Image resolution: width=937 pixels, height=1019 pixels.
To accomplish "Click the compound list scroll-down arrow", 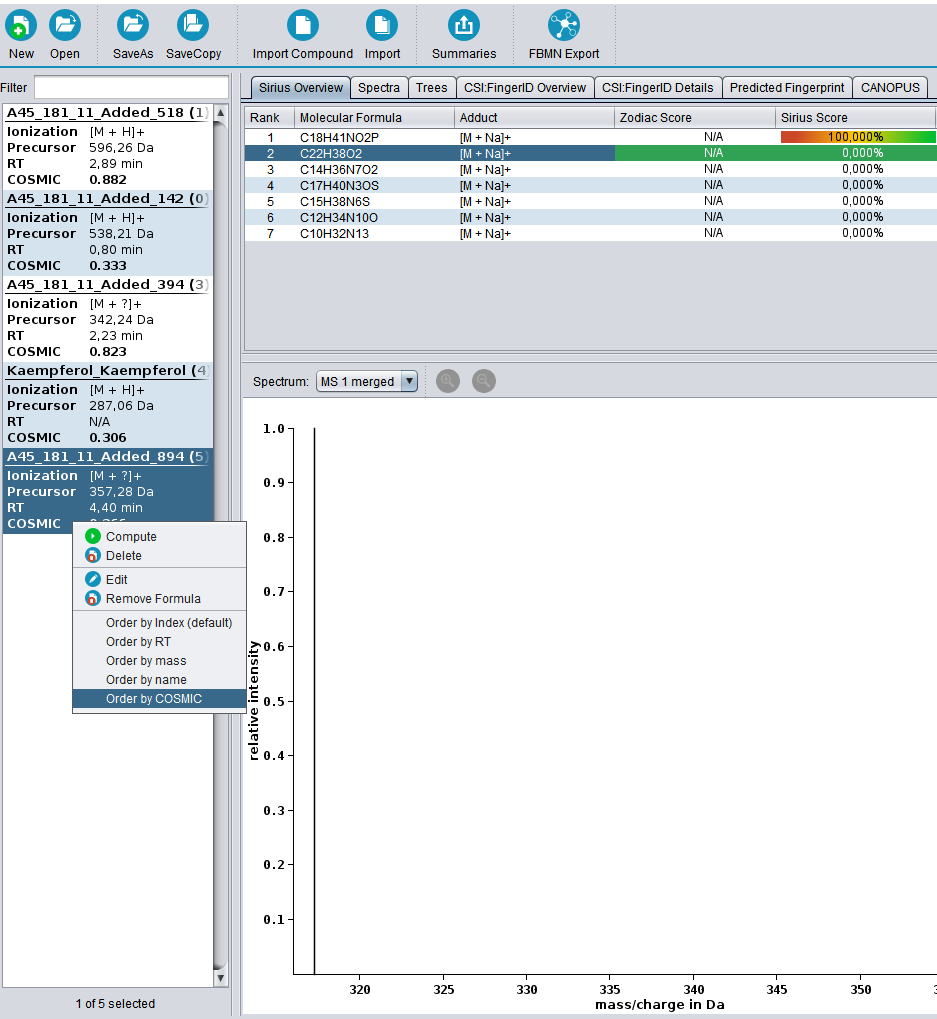I will (221, 977).
